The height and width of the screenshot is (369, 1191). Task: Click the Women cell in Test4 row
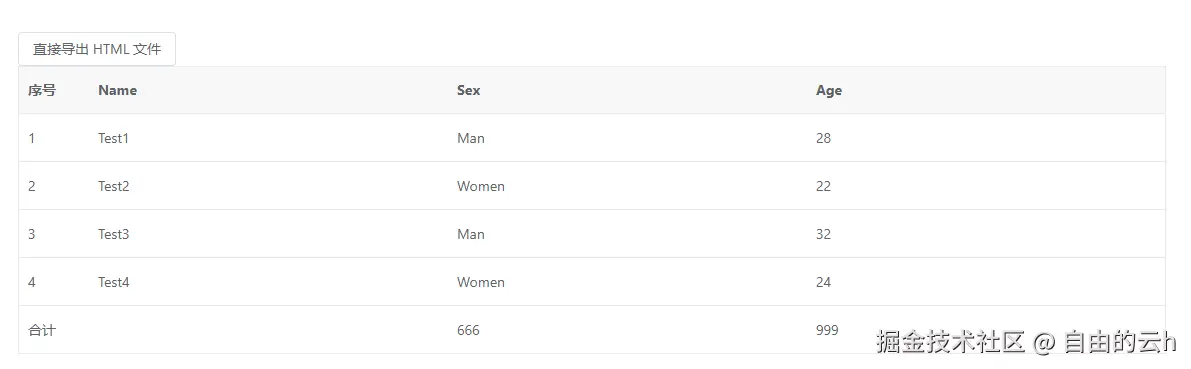pyautogui.click(x=481, y=282)
